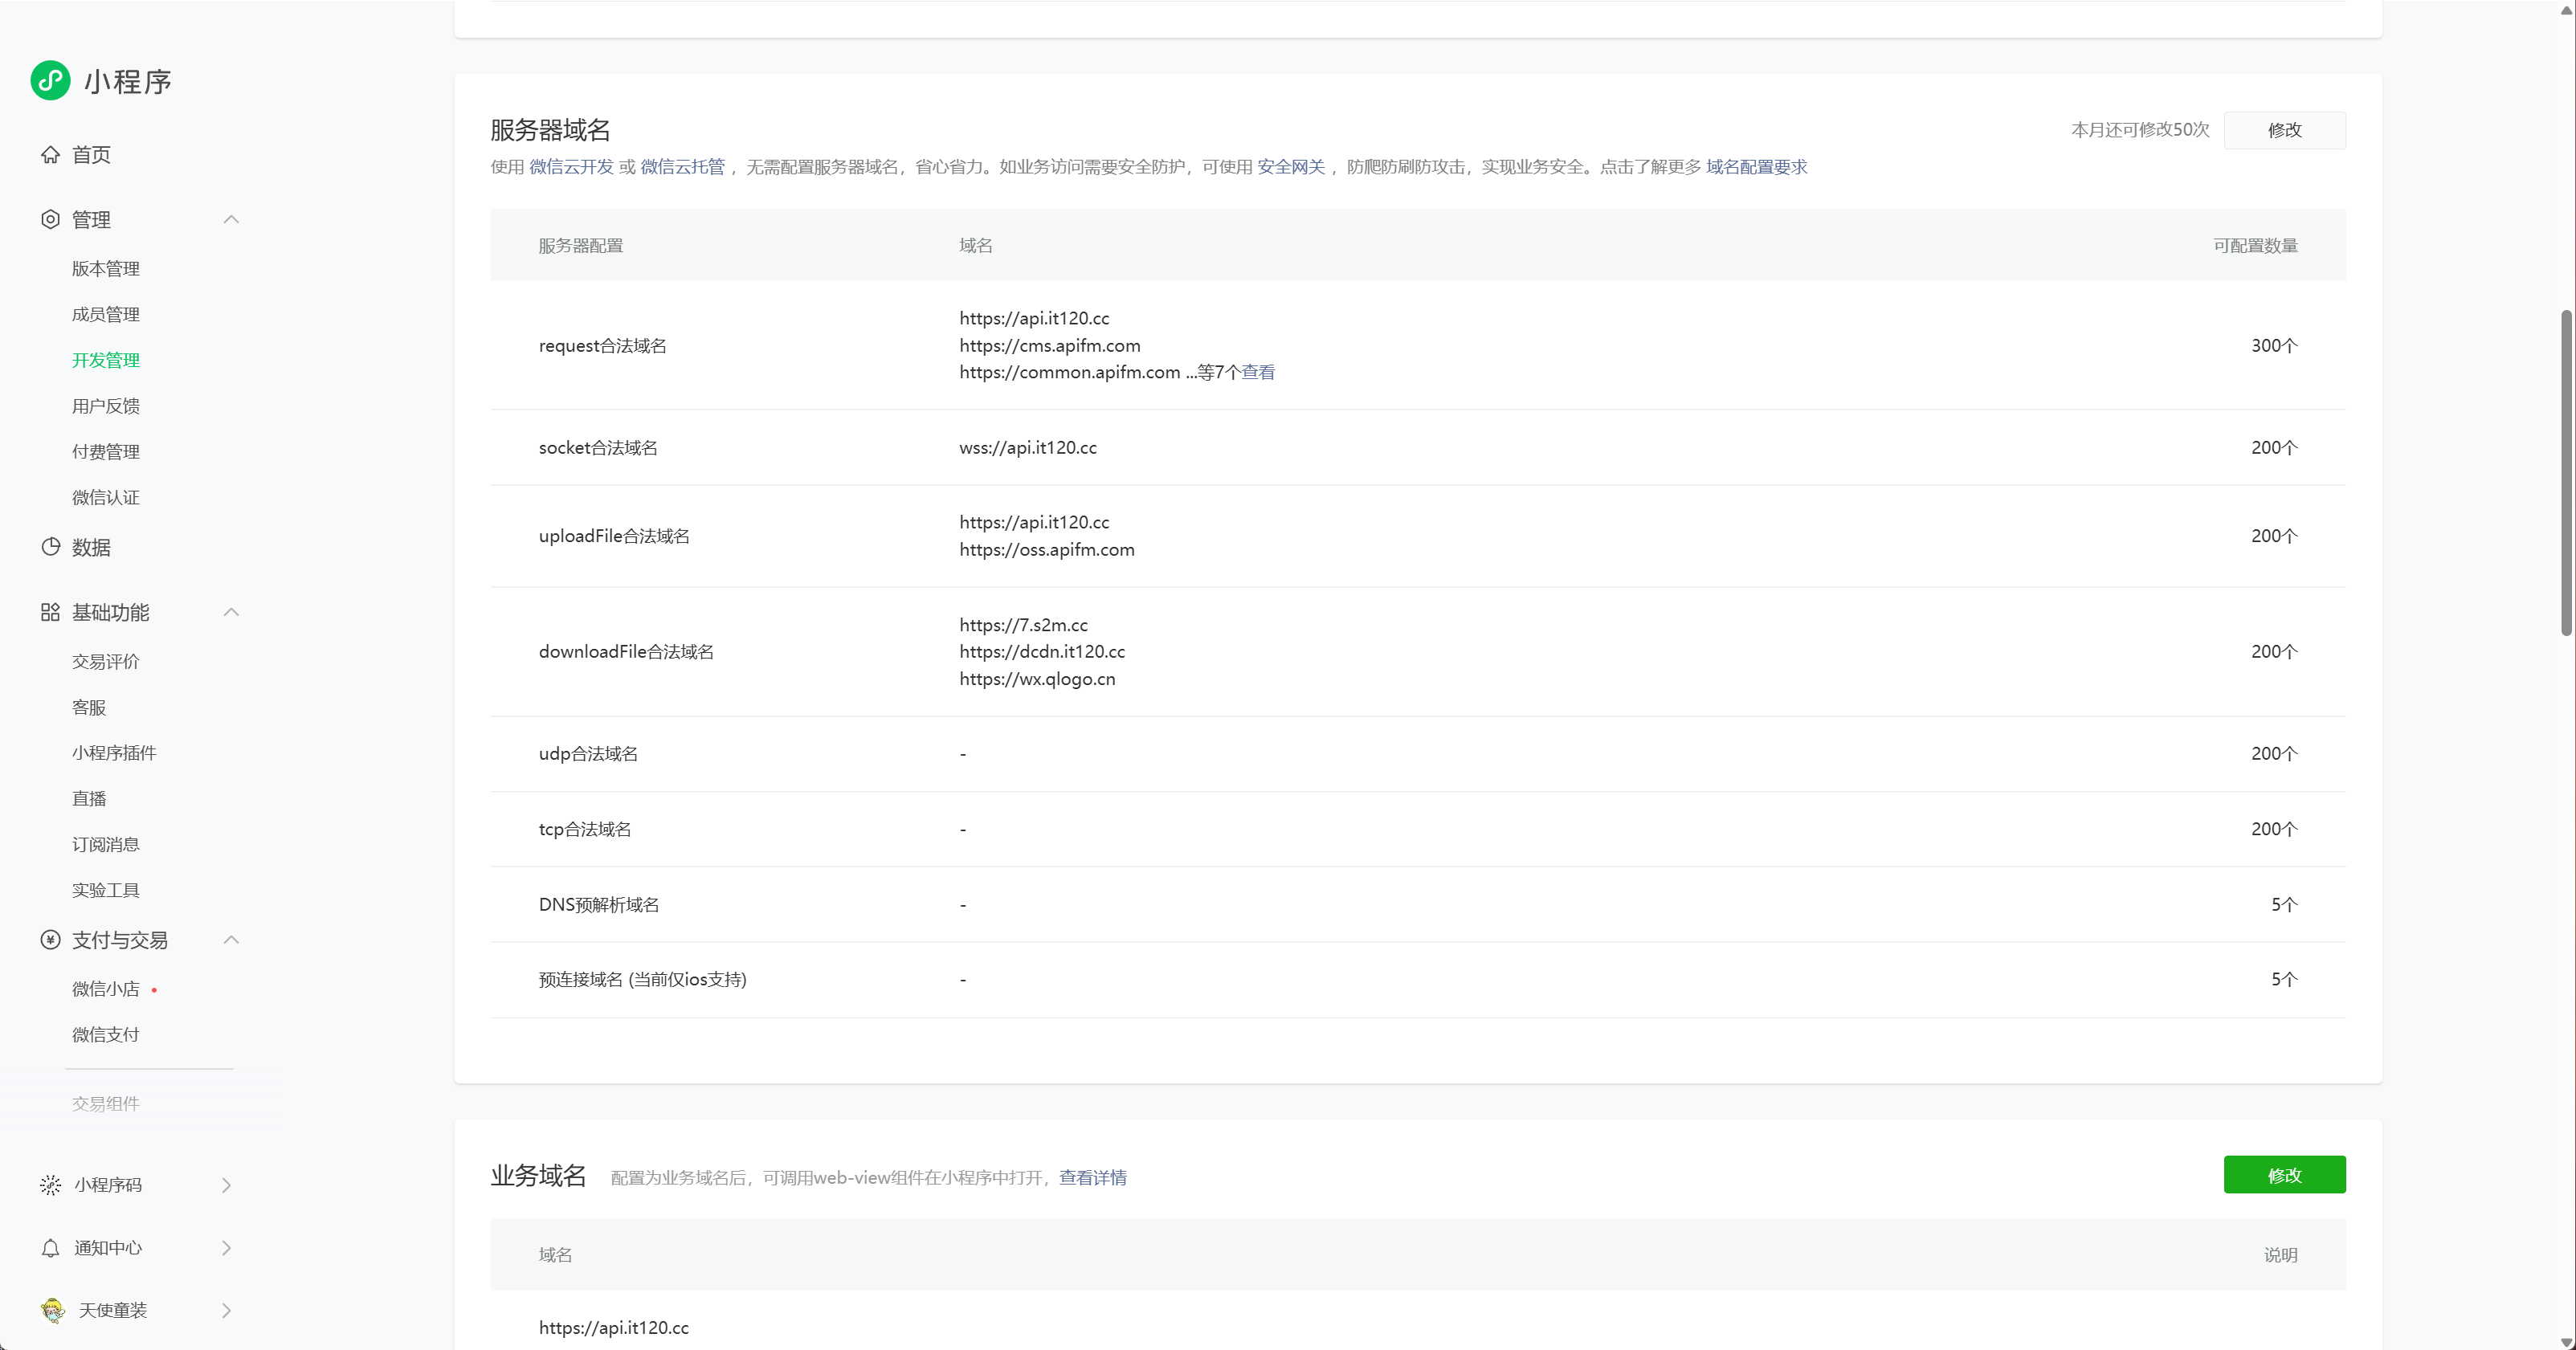Screen dimensions: 2576x1350
Task: Click 查看 link in request domains
Action: tap(1258, 372)
